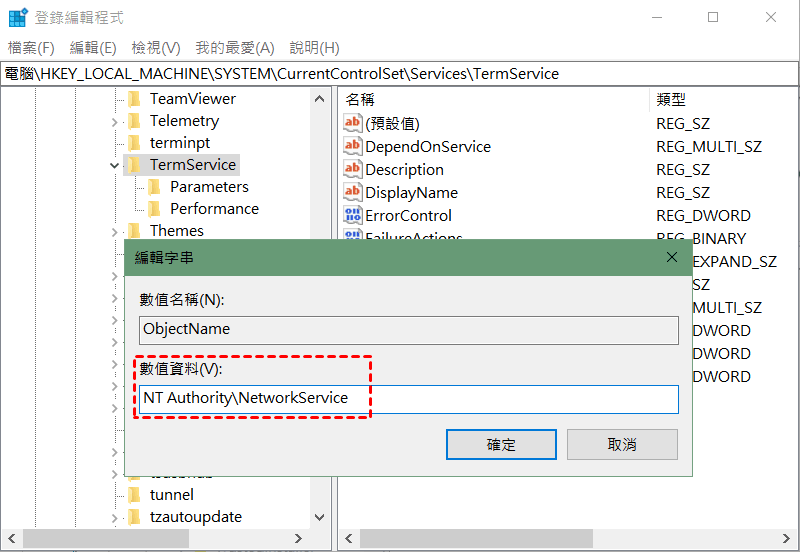
Task: Select the tunnel folder icon
Action: coord(135,495)
